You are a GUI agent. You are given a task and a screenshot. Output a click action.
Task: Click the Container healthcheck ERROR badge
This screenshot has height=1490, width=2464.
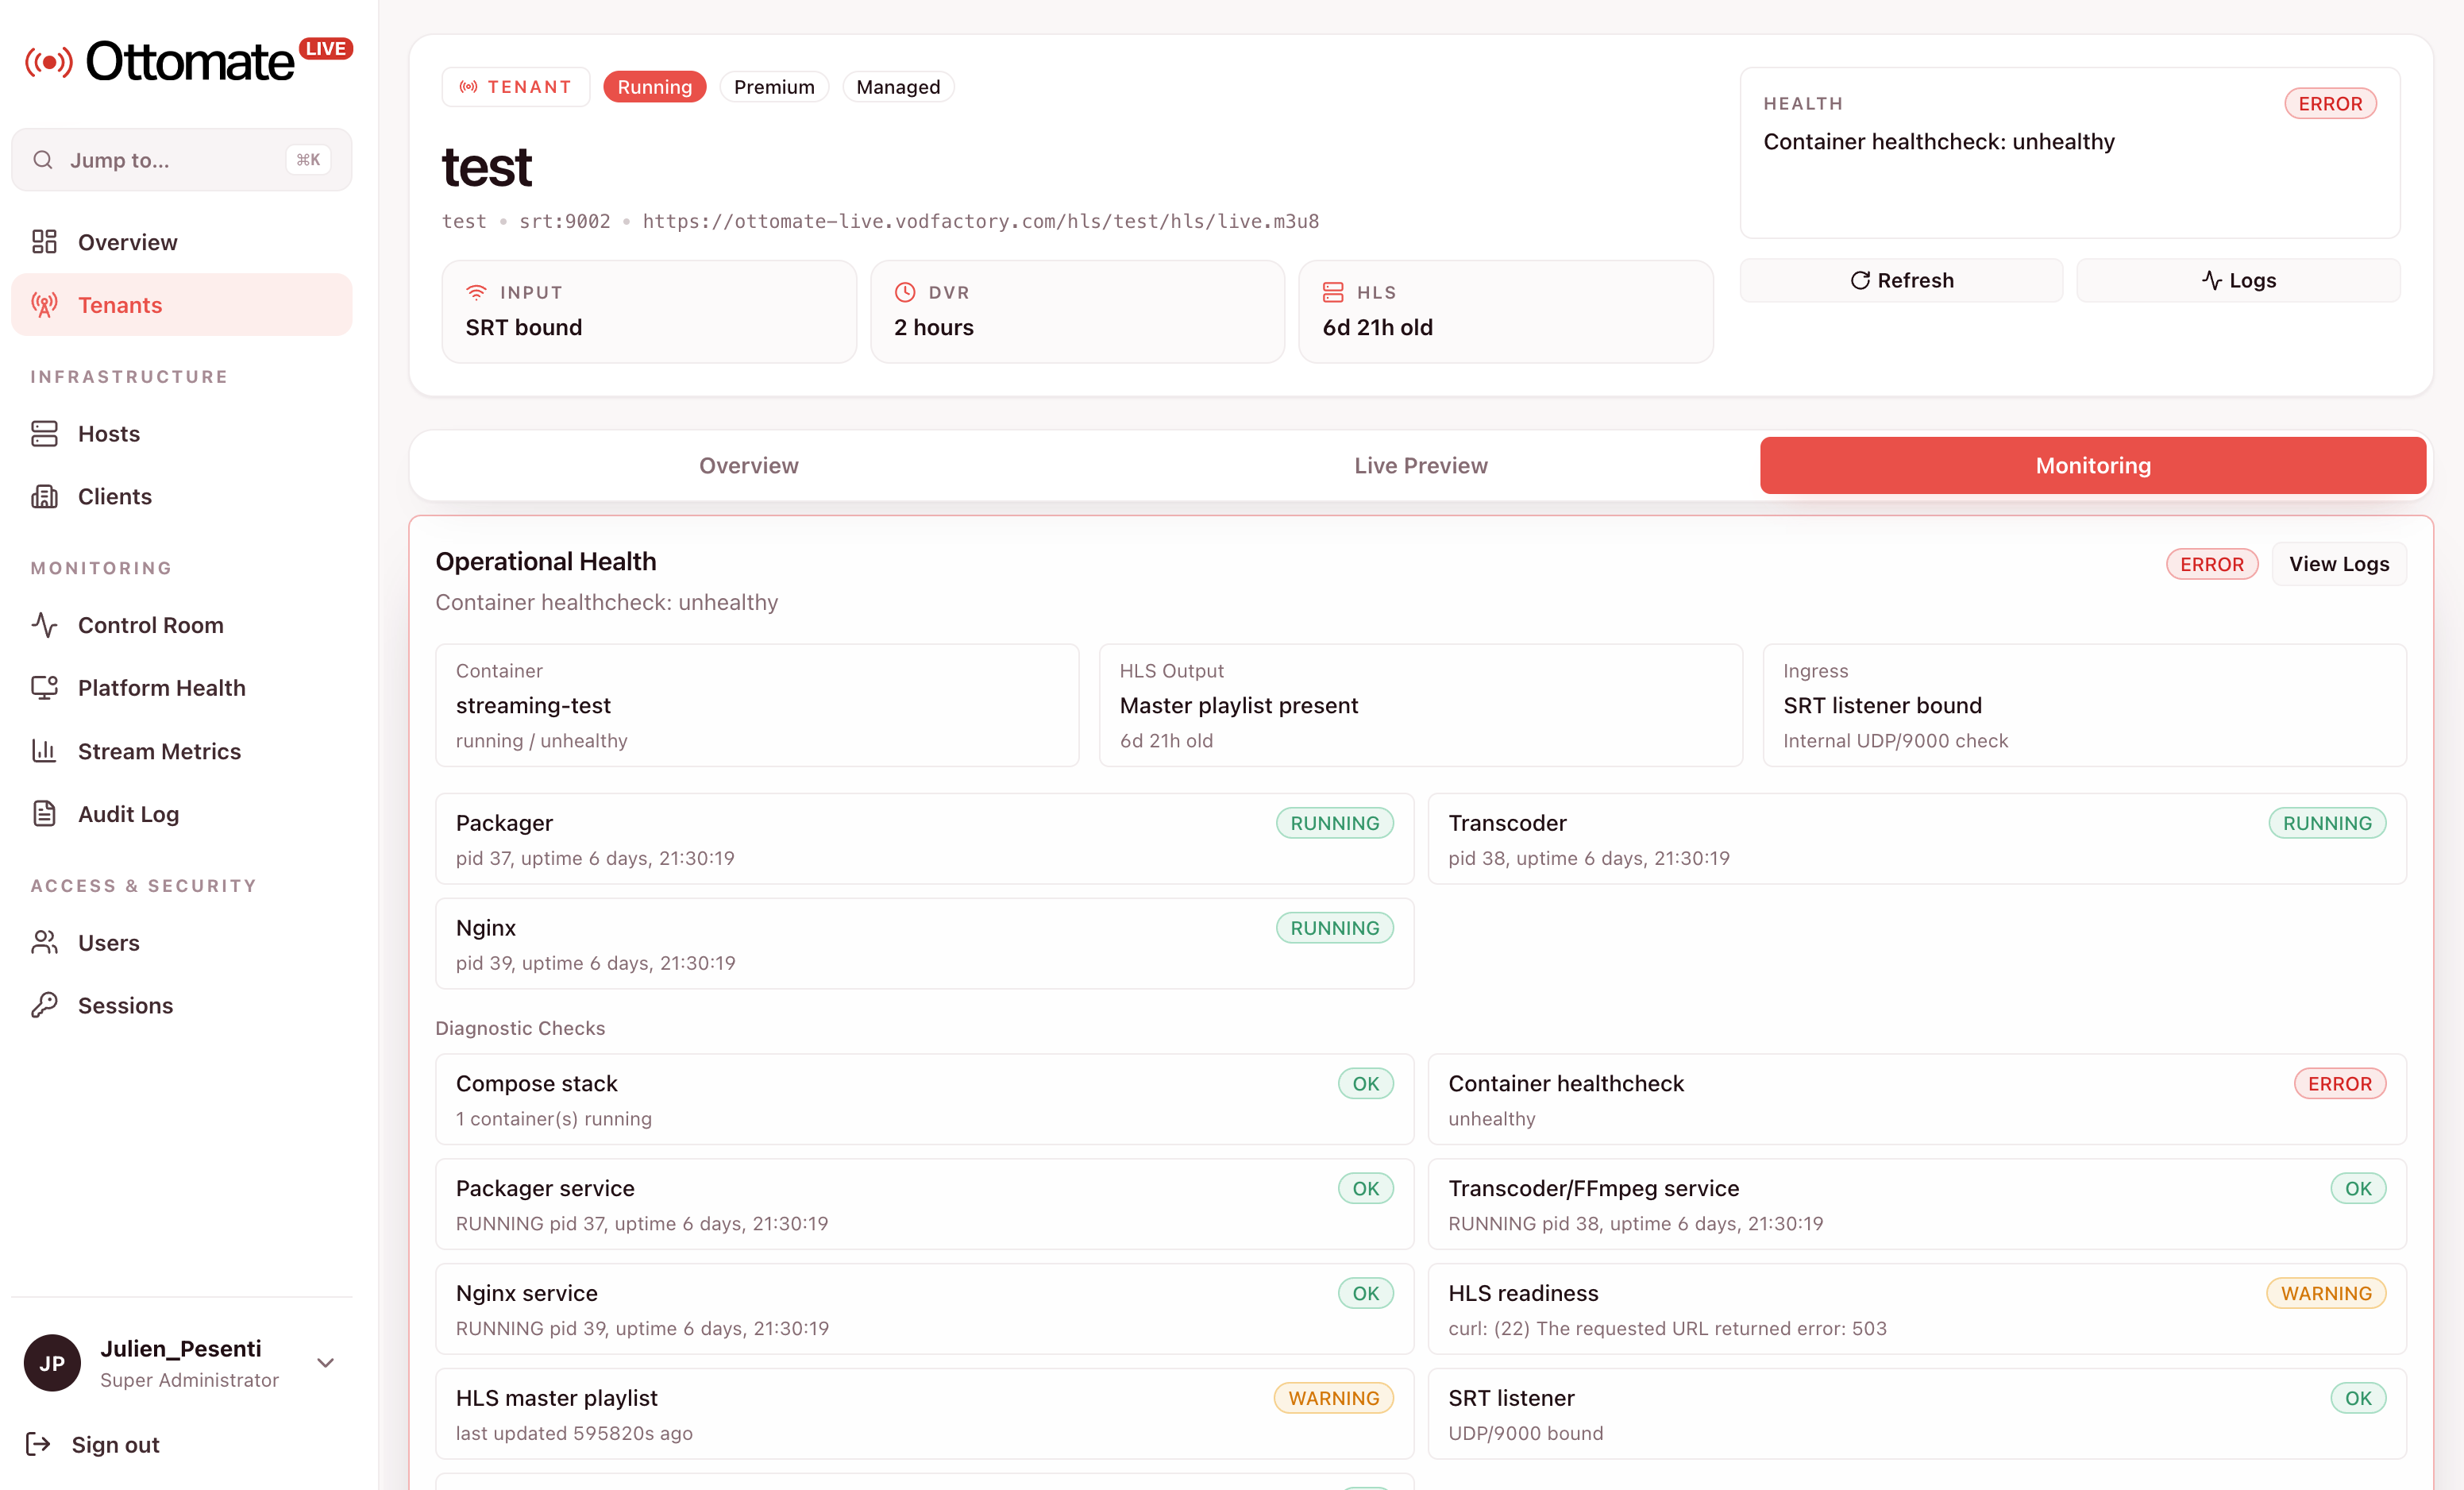click(2340, 1084)
